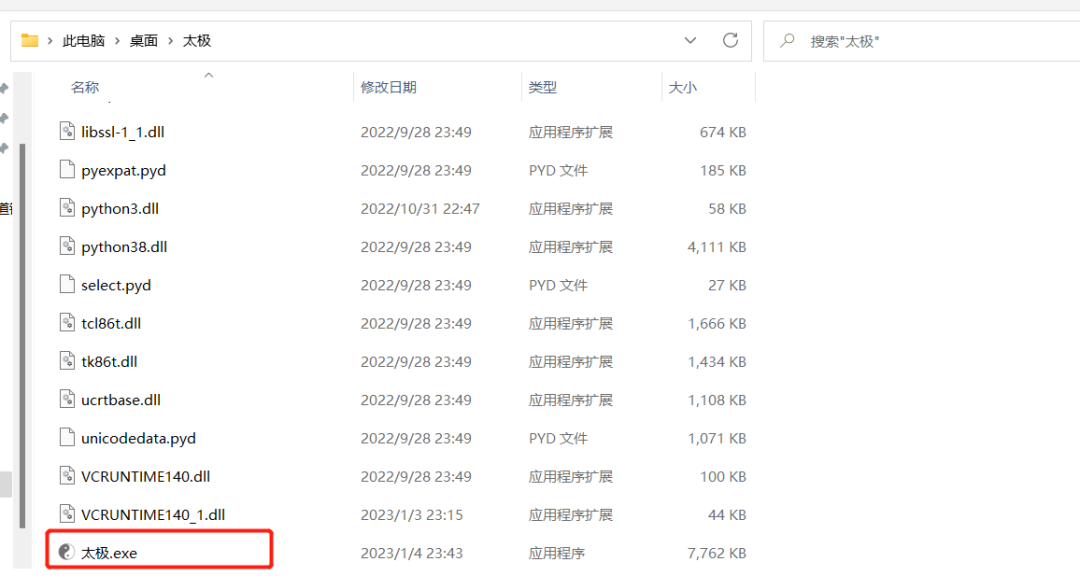
Task: Click the 太极.exe application icon
Action: point(66,551)
